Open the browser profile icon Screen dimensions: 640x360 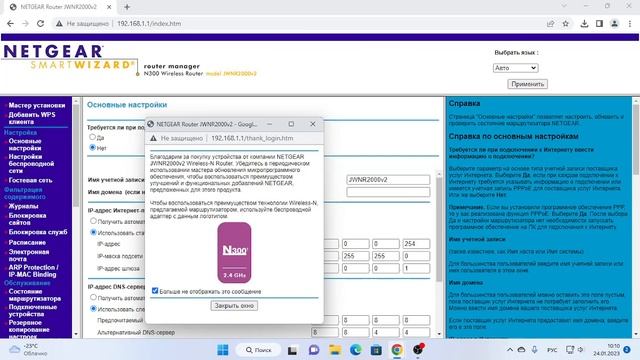click(x=614, y=24)
